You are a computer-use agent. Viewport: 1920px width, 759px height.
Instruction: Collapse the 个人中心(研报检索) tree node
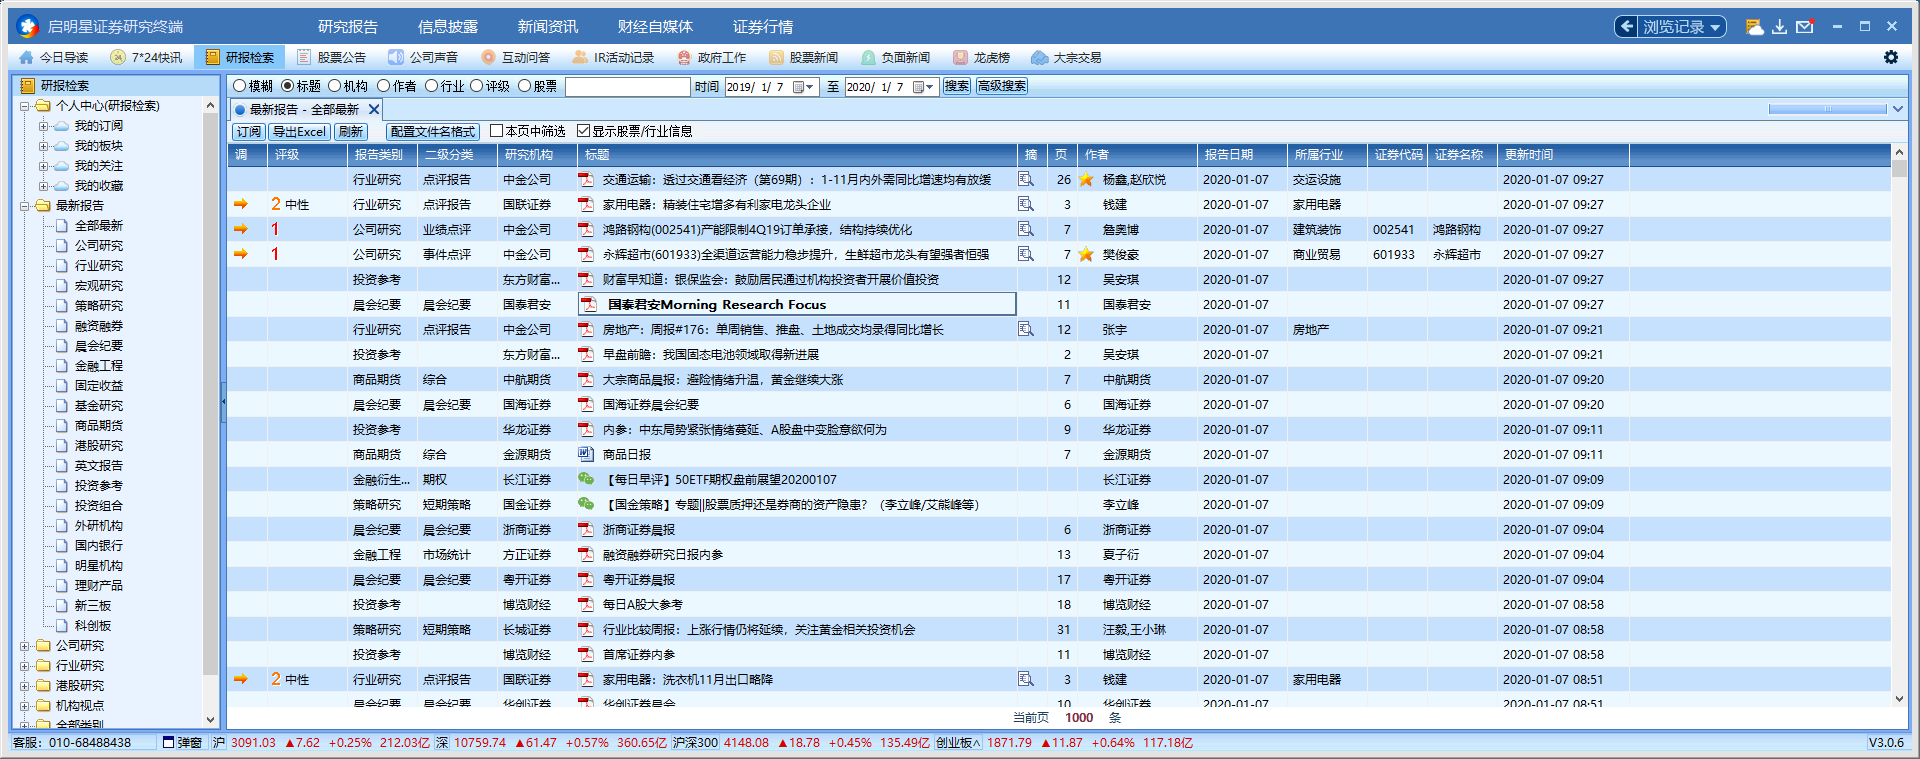click(25, 106)
